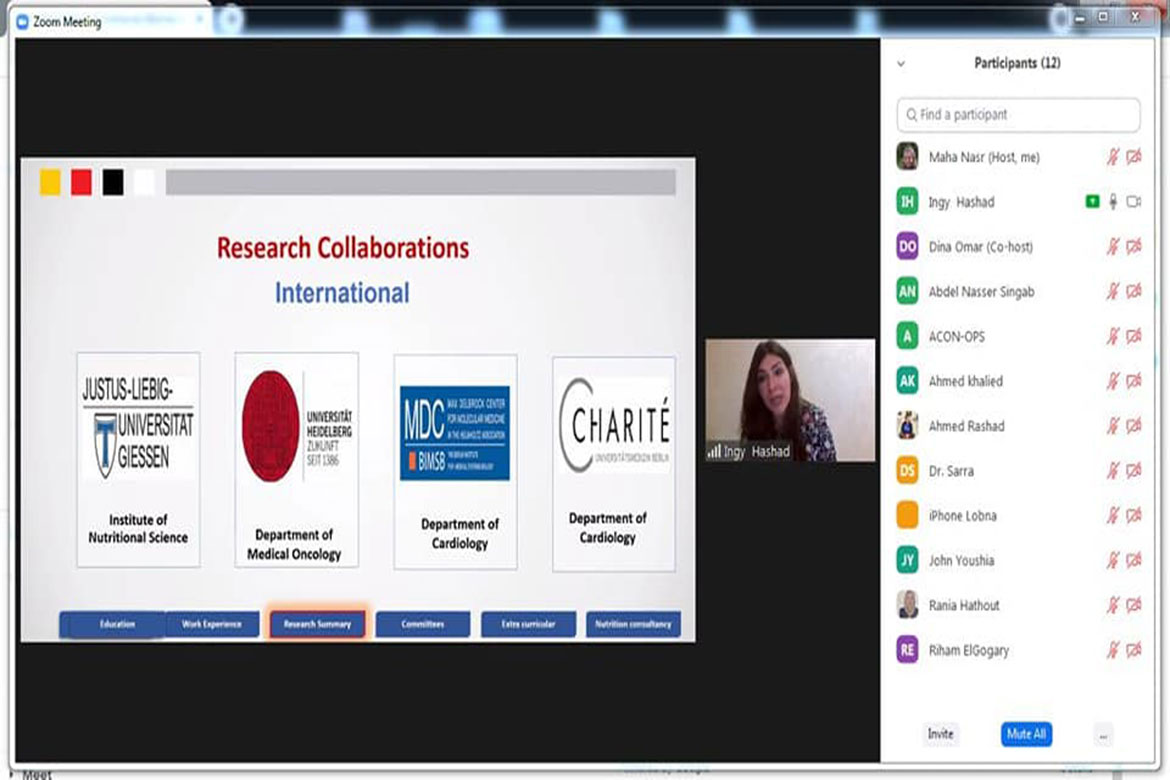Click Rania Hathout's muted microphone icon

click(x=1113, y=605)
